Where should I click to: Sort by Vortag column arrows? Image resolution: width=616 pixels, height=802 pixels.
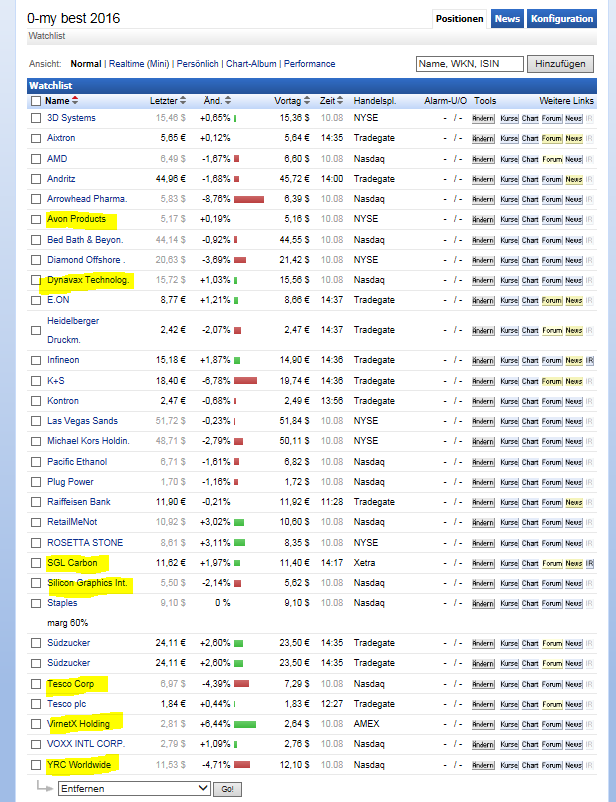click(x=307, y=101)
